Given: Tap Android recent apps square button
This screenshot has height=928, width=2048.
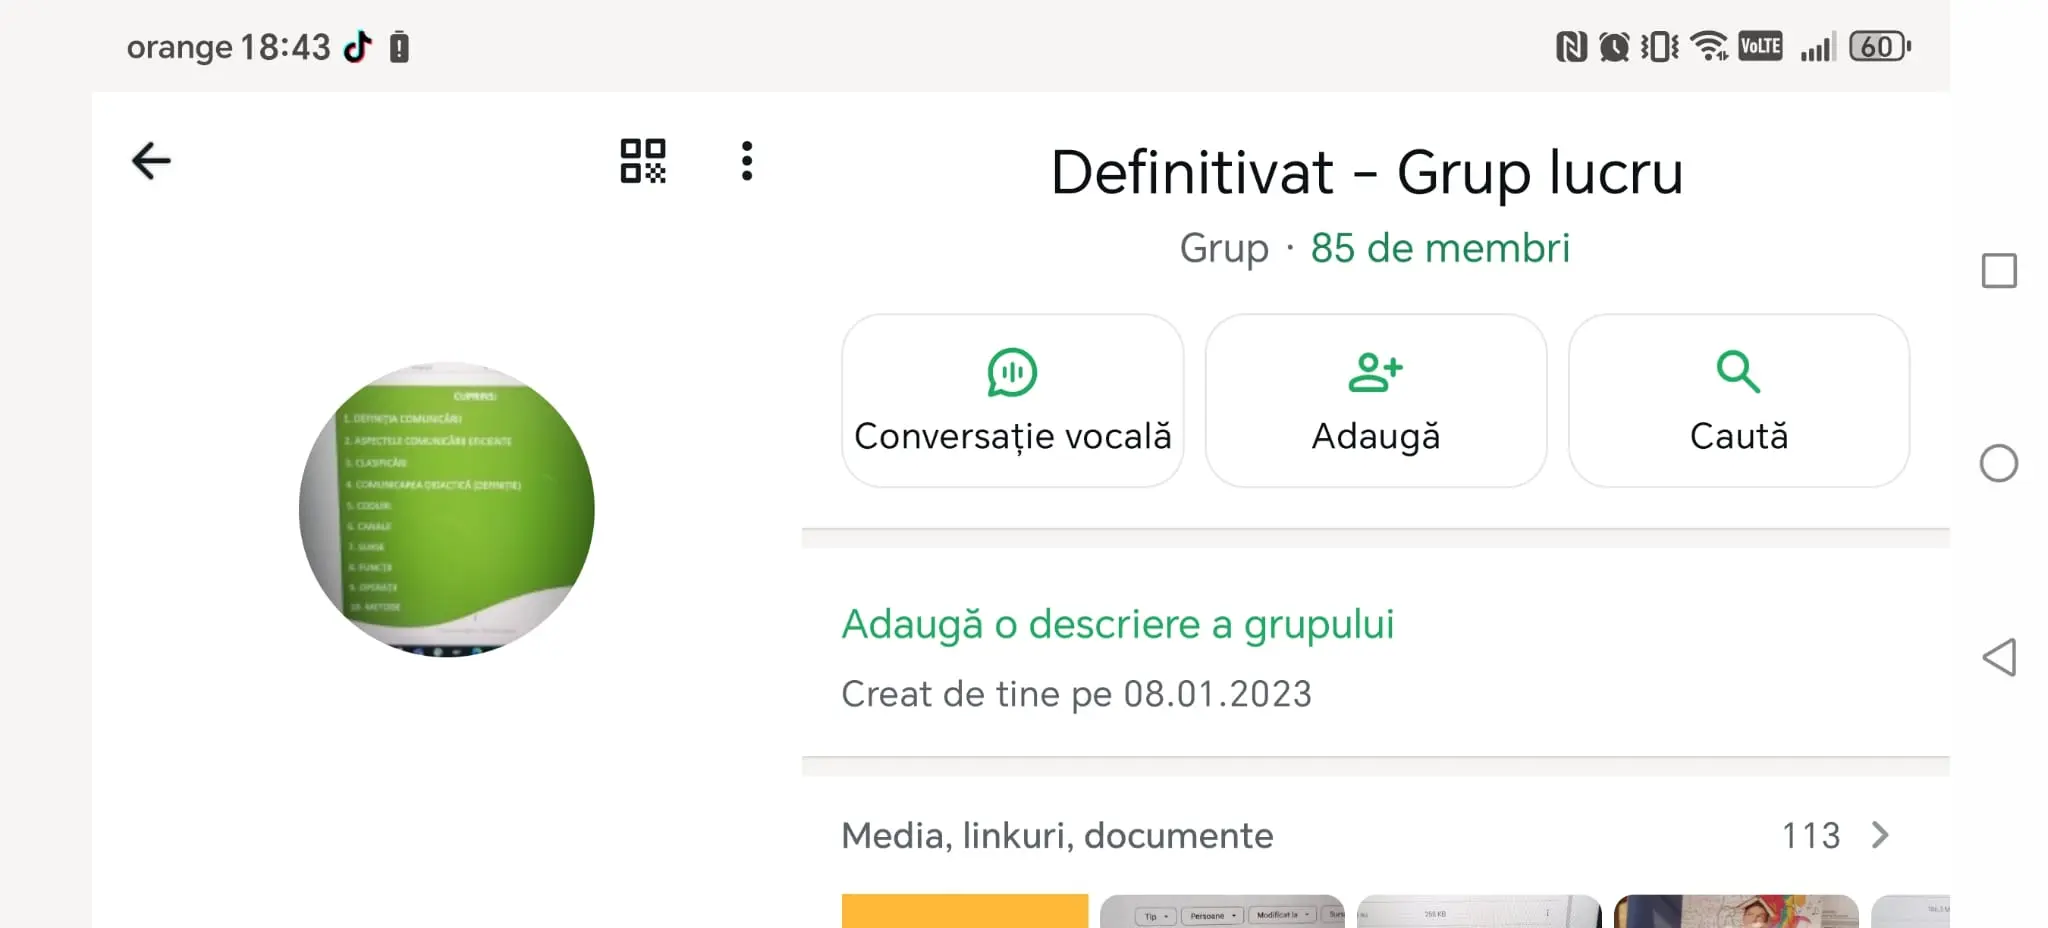Looking at the screenshot, I should pos(1999,271).
